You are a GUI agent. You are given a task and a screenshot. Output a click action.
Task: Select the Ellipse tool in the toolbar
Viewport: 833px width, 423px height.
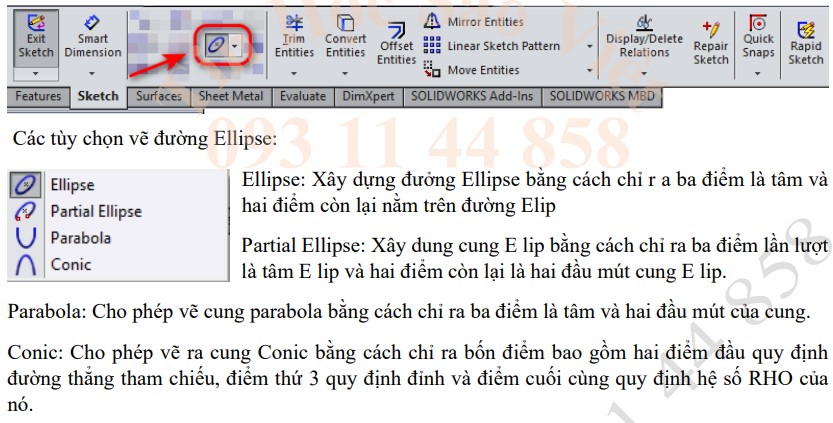click(x=216, y=46)
